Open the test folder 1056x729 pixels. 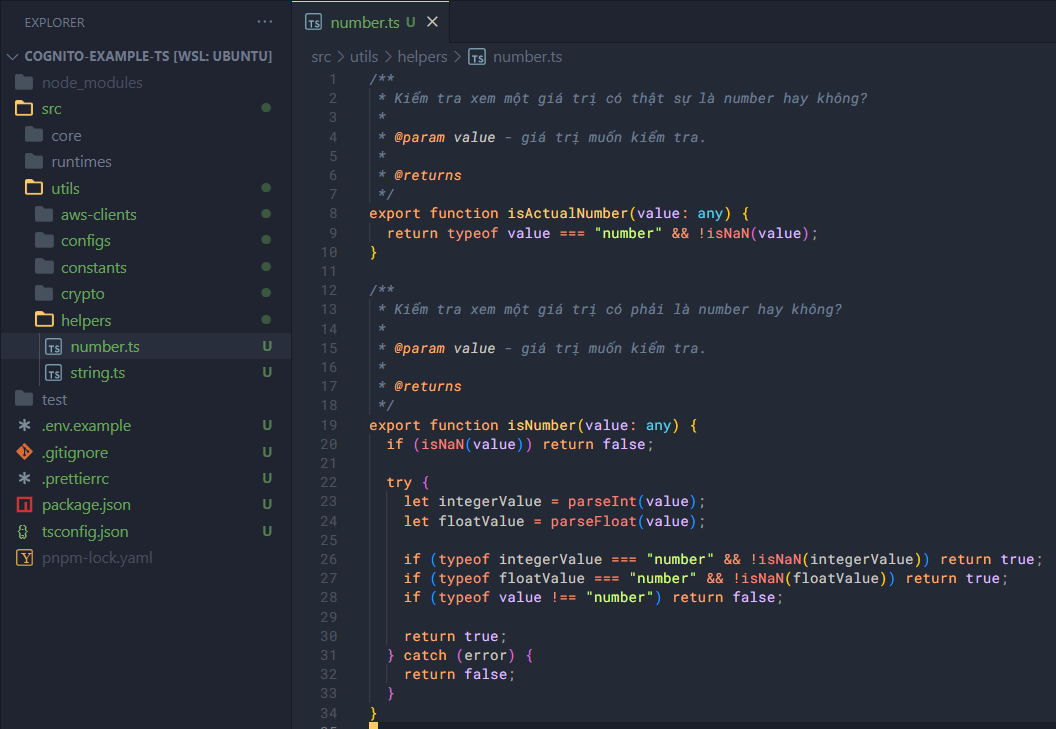(x=54, y=399)
